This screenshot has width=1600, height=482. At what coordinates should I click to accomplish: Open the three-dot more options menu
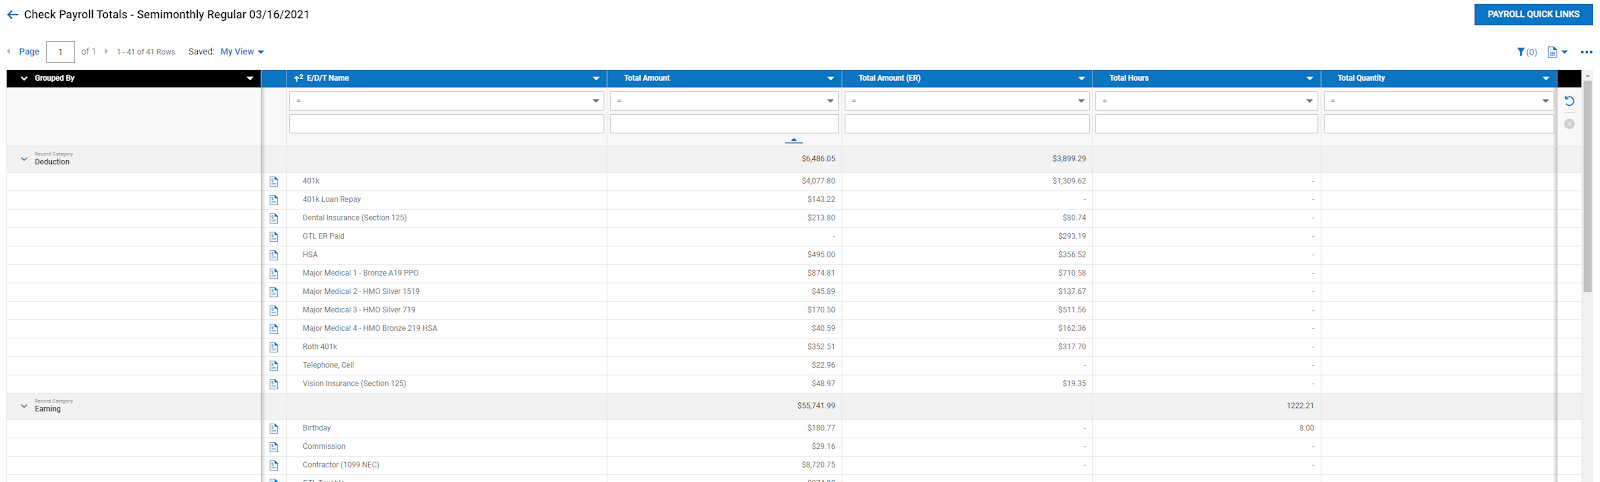1586,52
